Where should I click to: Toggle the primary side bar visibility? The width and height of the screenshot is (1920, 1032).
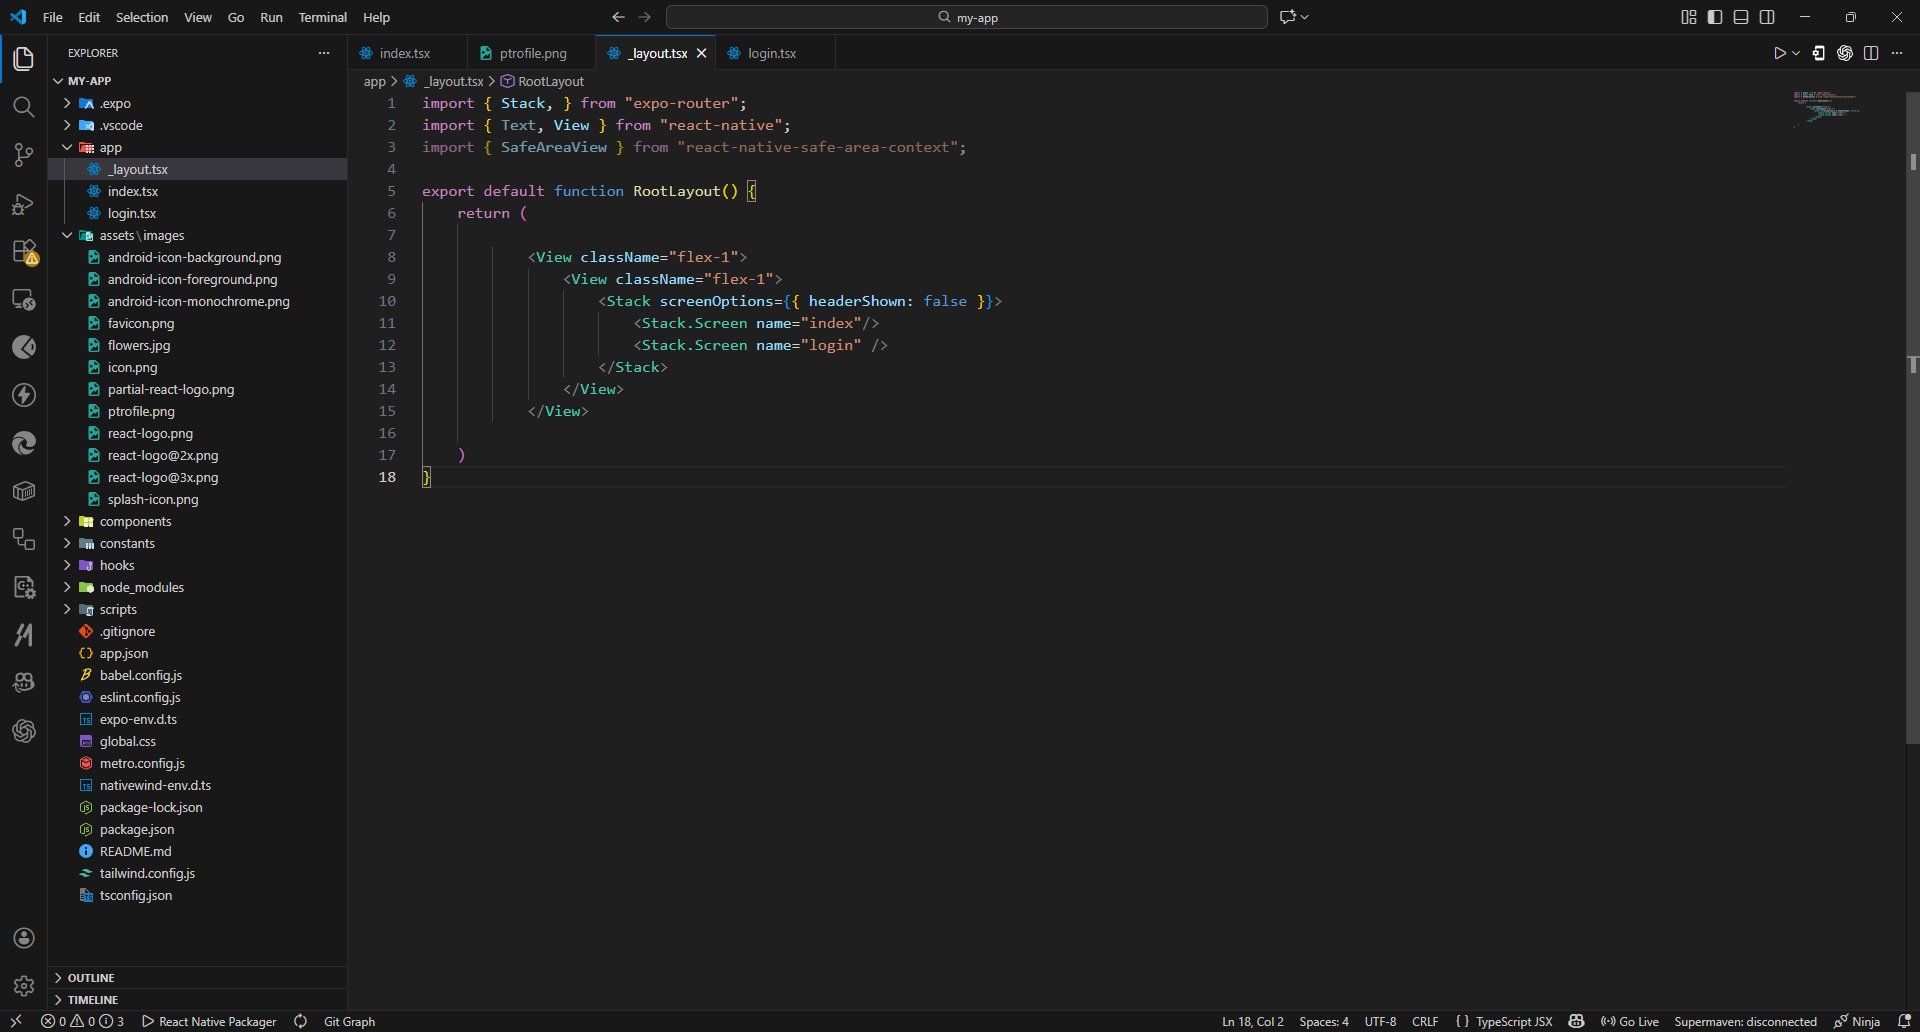coord(1715,17)
